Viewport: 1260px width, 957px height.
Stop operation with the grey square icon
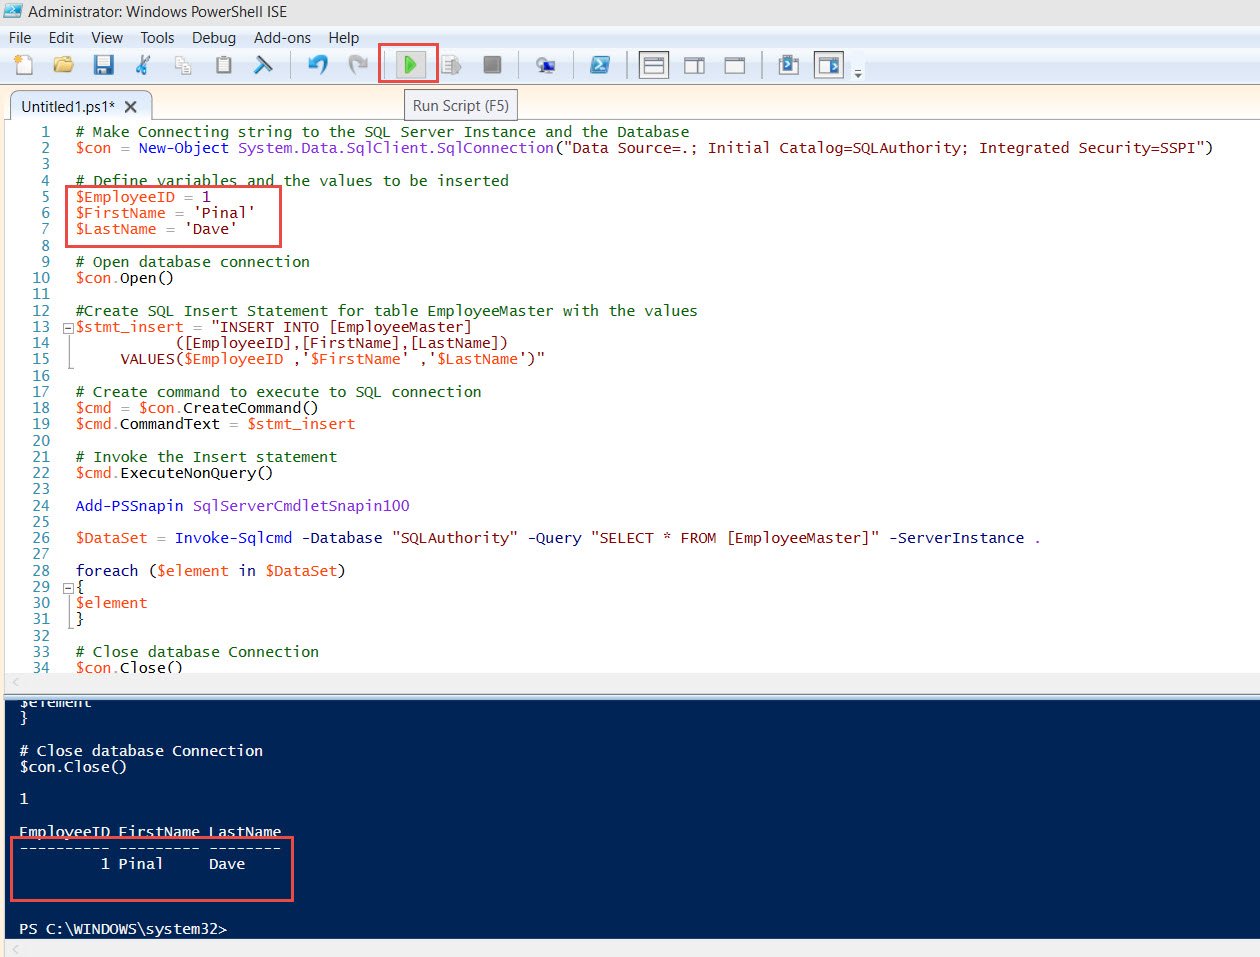point(492,65)
